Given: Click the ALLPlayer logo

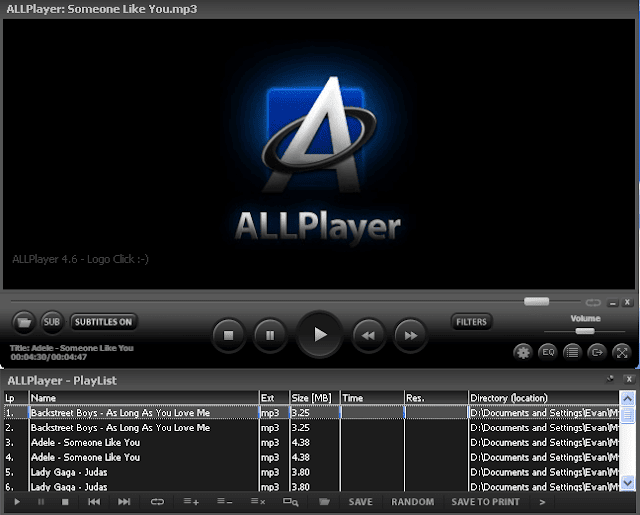Looking at the screenshot, I should pos(318,159).
